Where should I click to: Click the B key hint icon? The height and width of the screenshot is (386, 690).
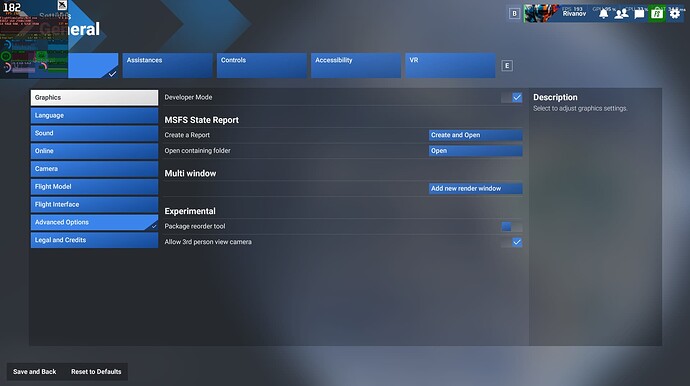coord(514,14)
